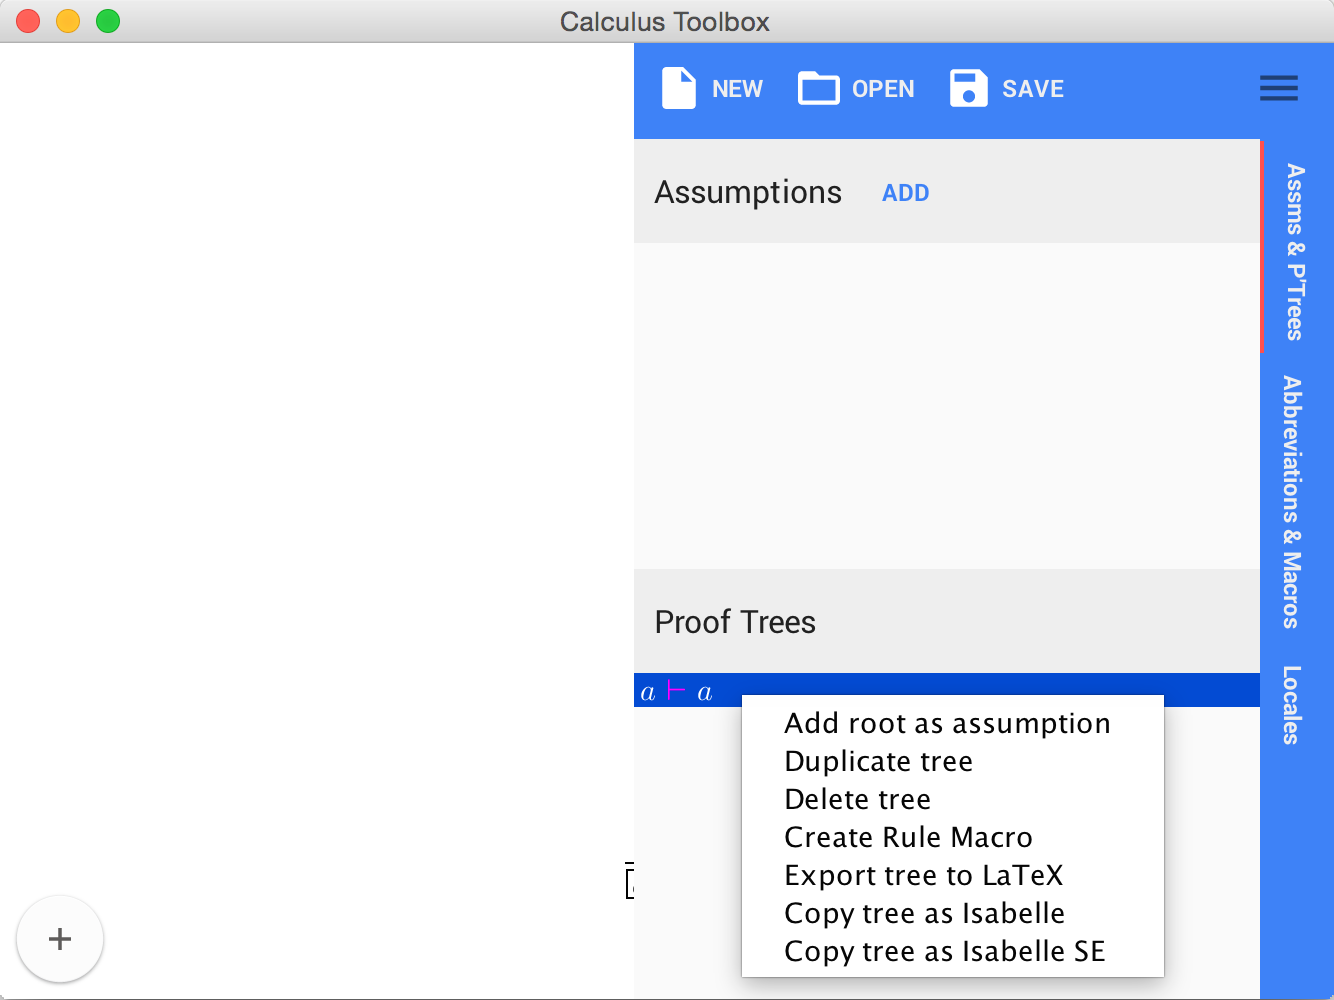Add a new assumption with ADD
This screenshot has width=1334, height=1000.
coord(906,193)
